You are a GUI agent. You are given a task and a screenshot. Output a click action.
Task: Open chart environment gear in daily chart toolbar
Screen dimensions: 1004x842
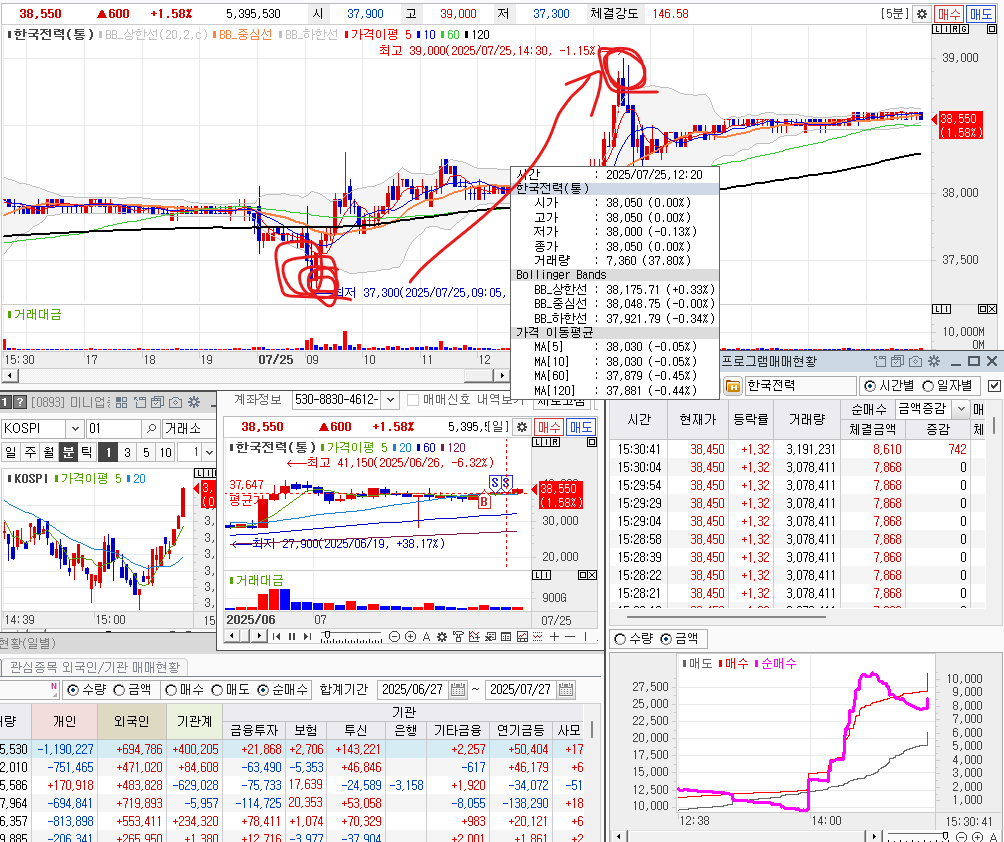tap(442, 636)
